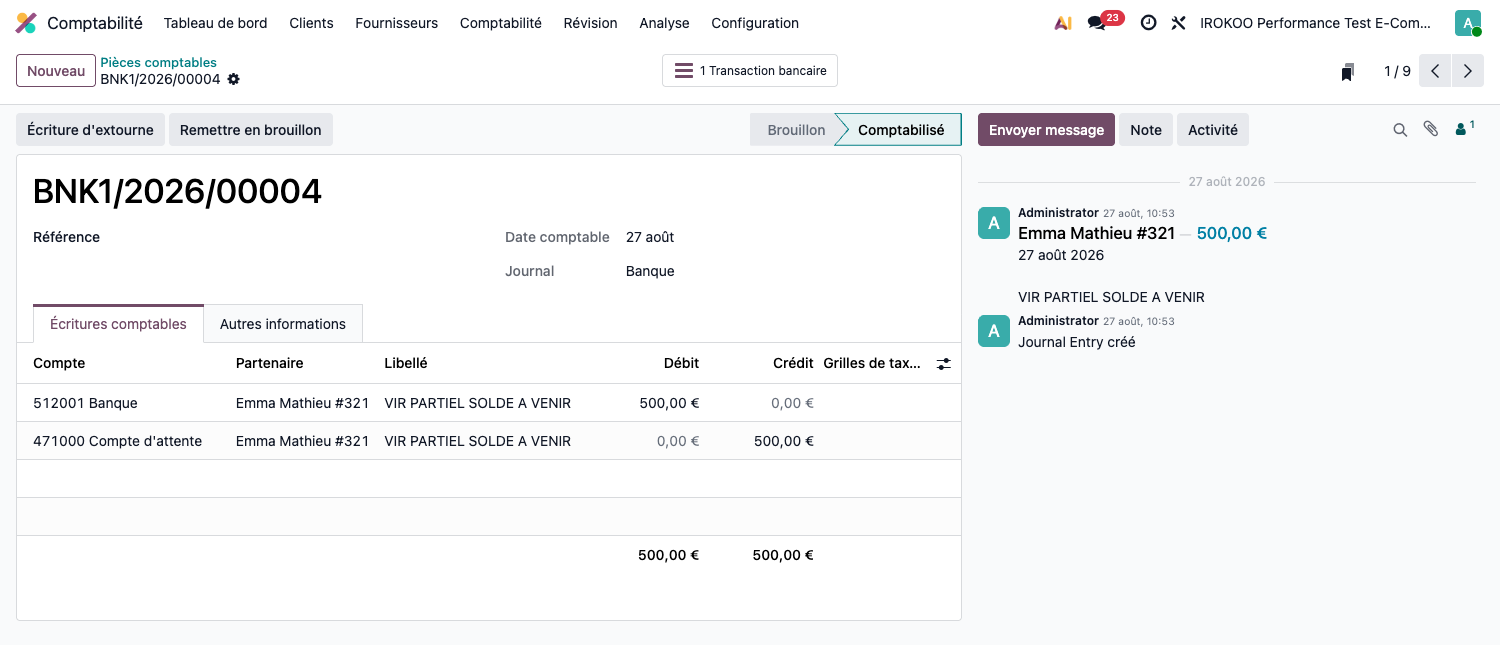Click the Envoyer message button
This screenshot has width=1500, height=645.
coord(1046,130)
